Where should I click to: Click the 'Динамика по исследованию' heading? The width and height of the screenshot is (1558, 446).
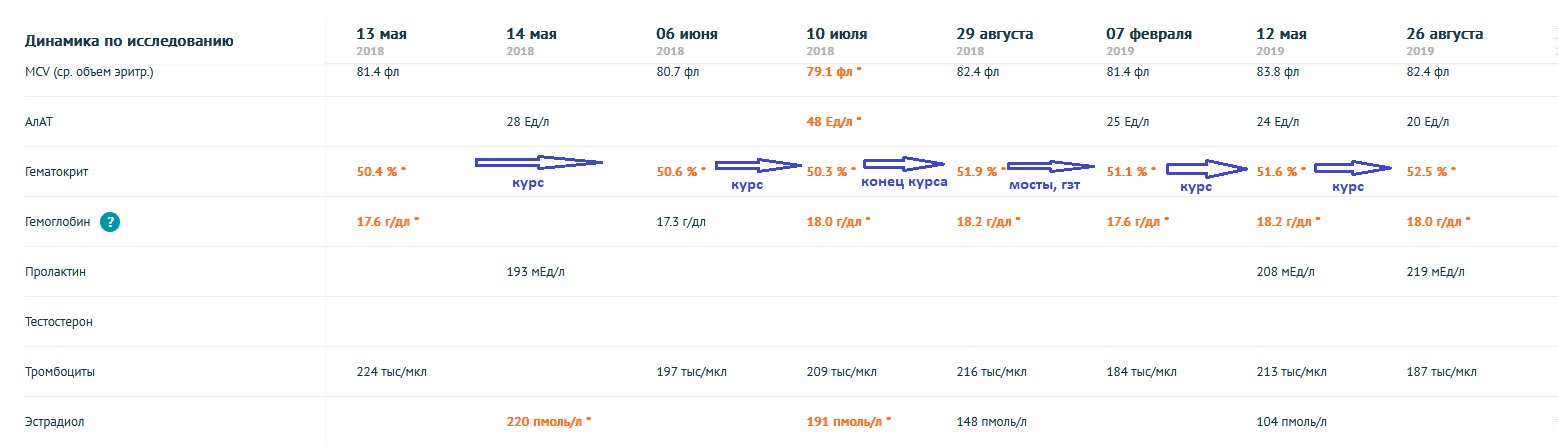[x=128, y=41]
